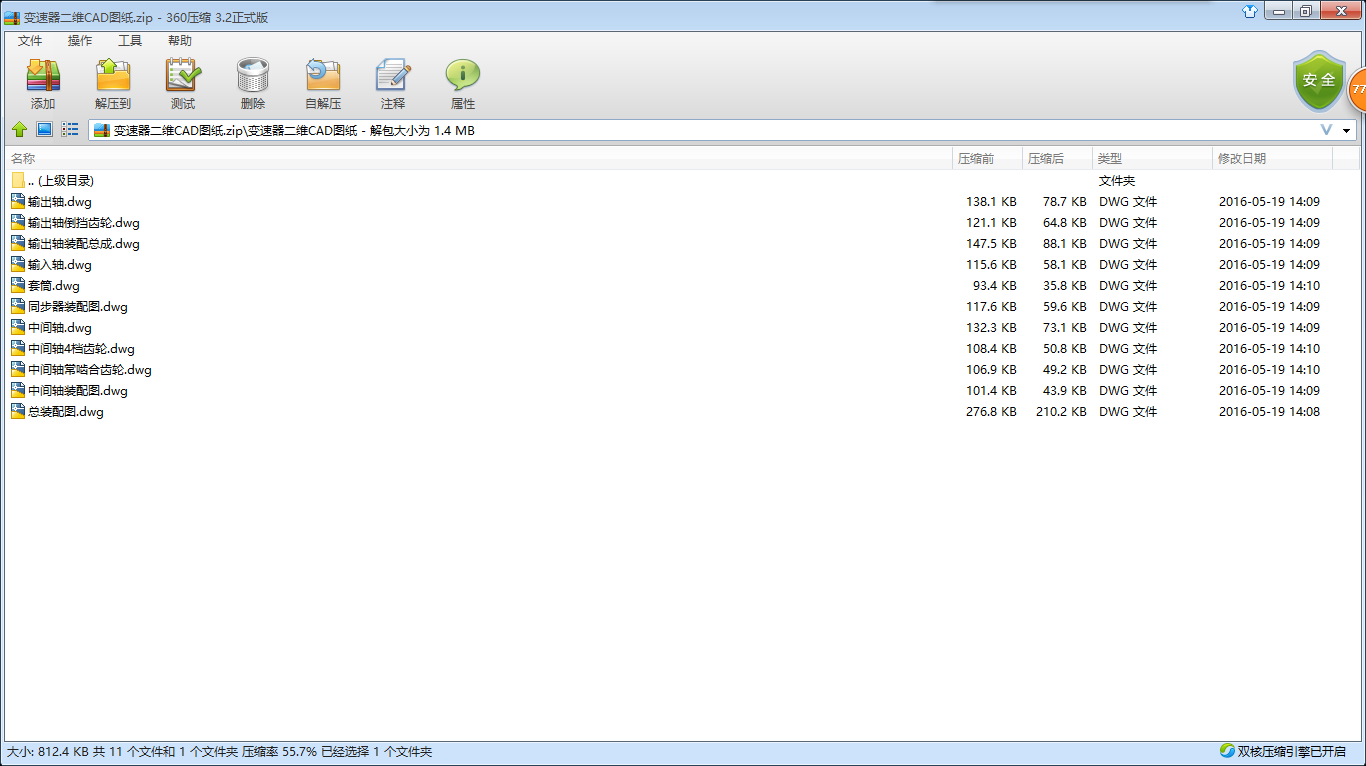
Task: Click the 输入轴.dwg file icon
Action: 18,265
